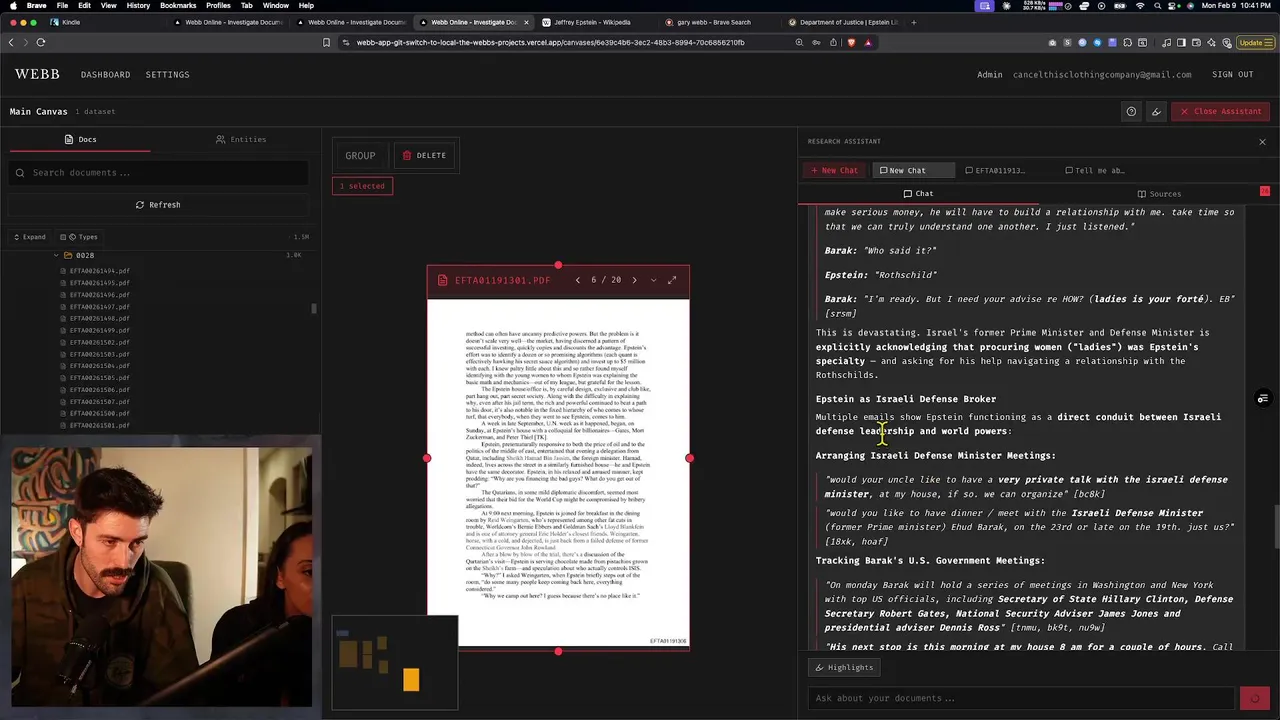Start a red New Chat
Screen dimensions: 1280x720
pyautogui.click(x=834, y=170)
